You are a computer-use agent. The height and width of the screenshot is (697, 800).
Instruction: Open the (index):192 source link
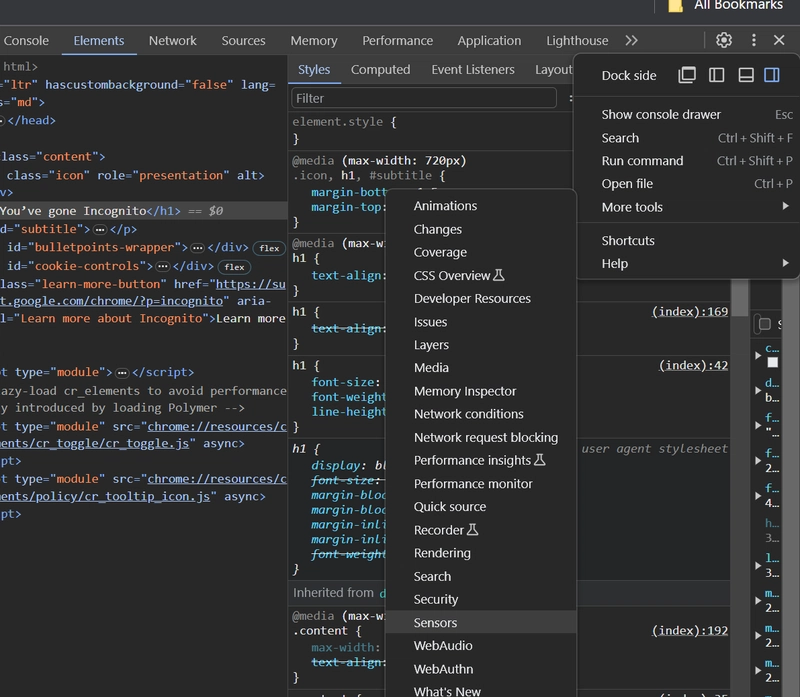click(690, 631)
